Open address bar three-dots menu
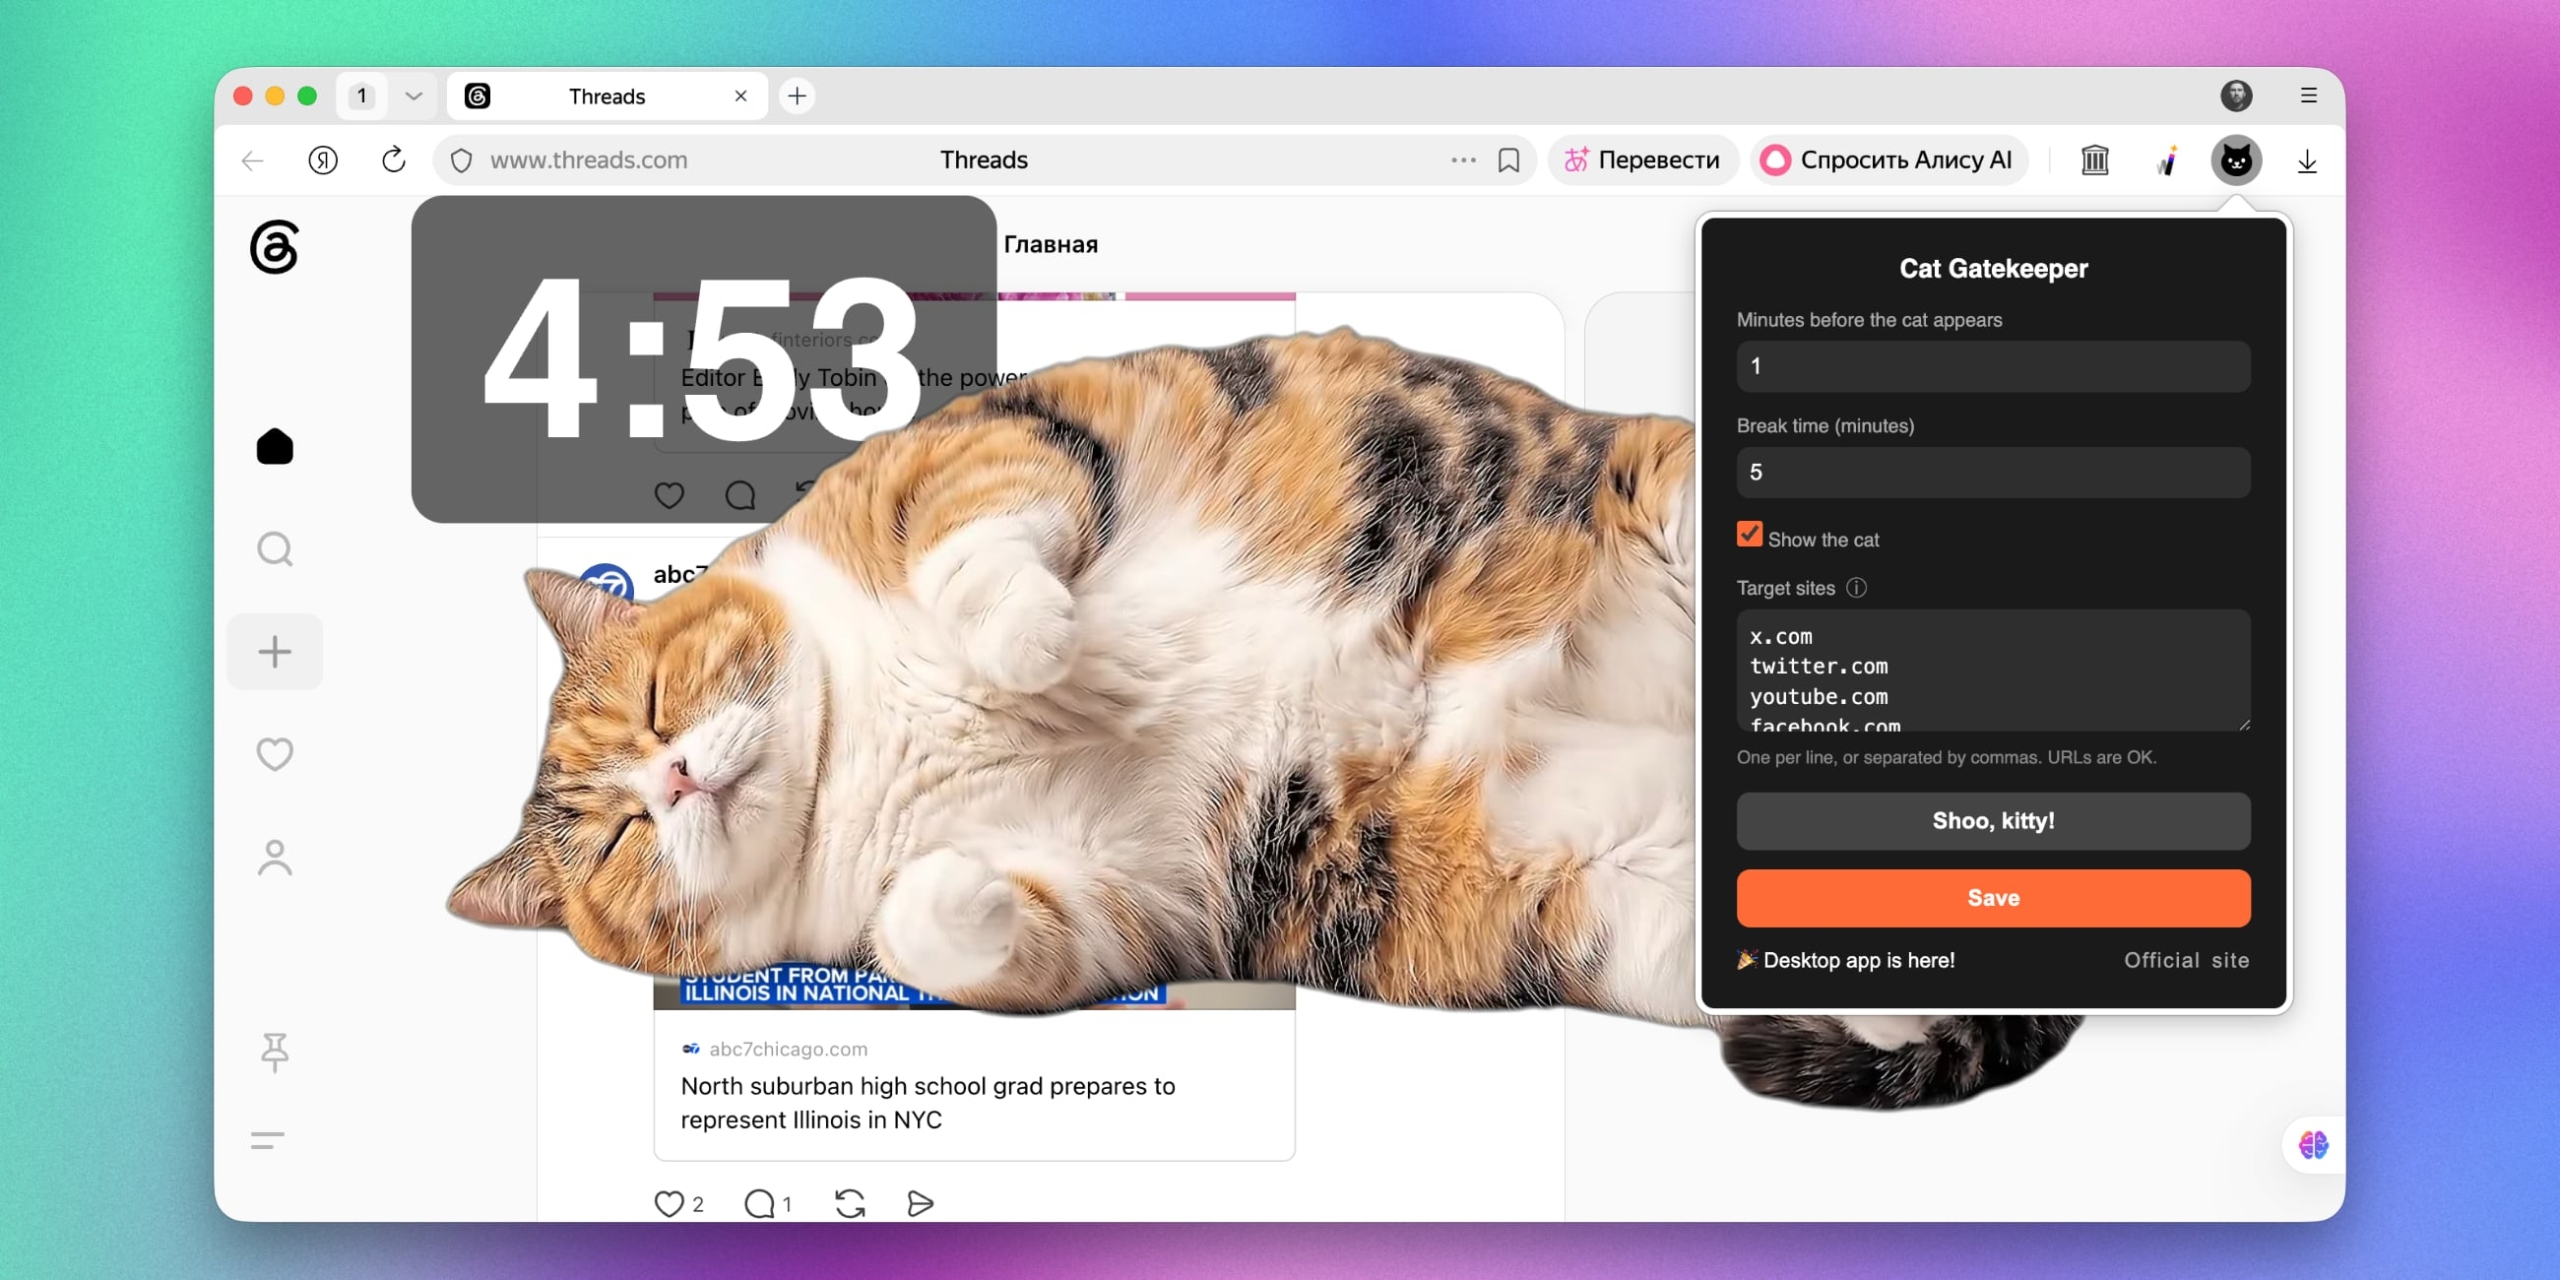This screenshot has width=2560, height=1280. coord(1463,160)
